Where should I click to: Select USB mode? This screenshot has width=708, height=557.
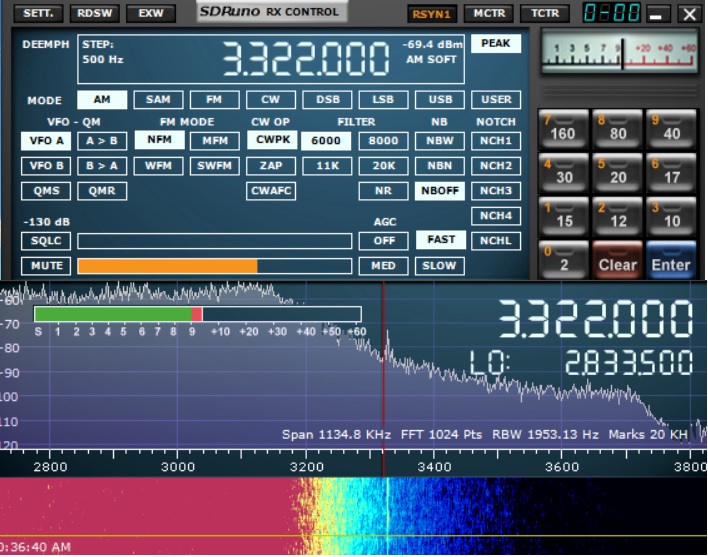(440, 99)
